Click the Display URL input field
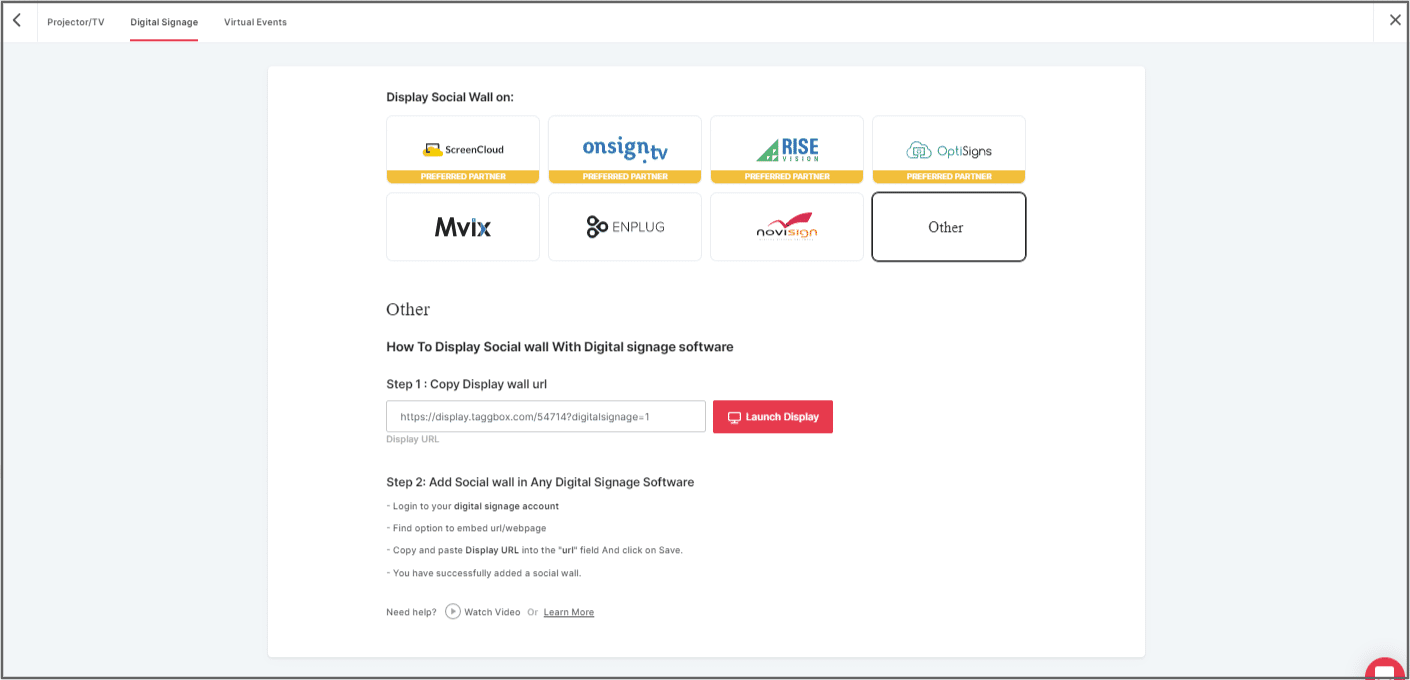The image size is (1410, 680). (546, 417)
